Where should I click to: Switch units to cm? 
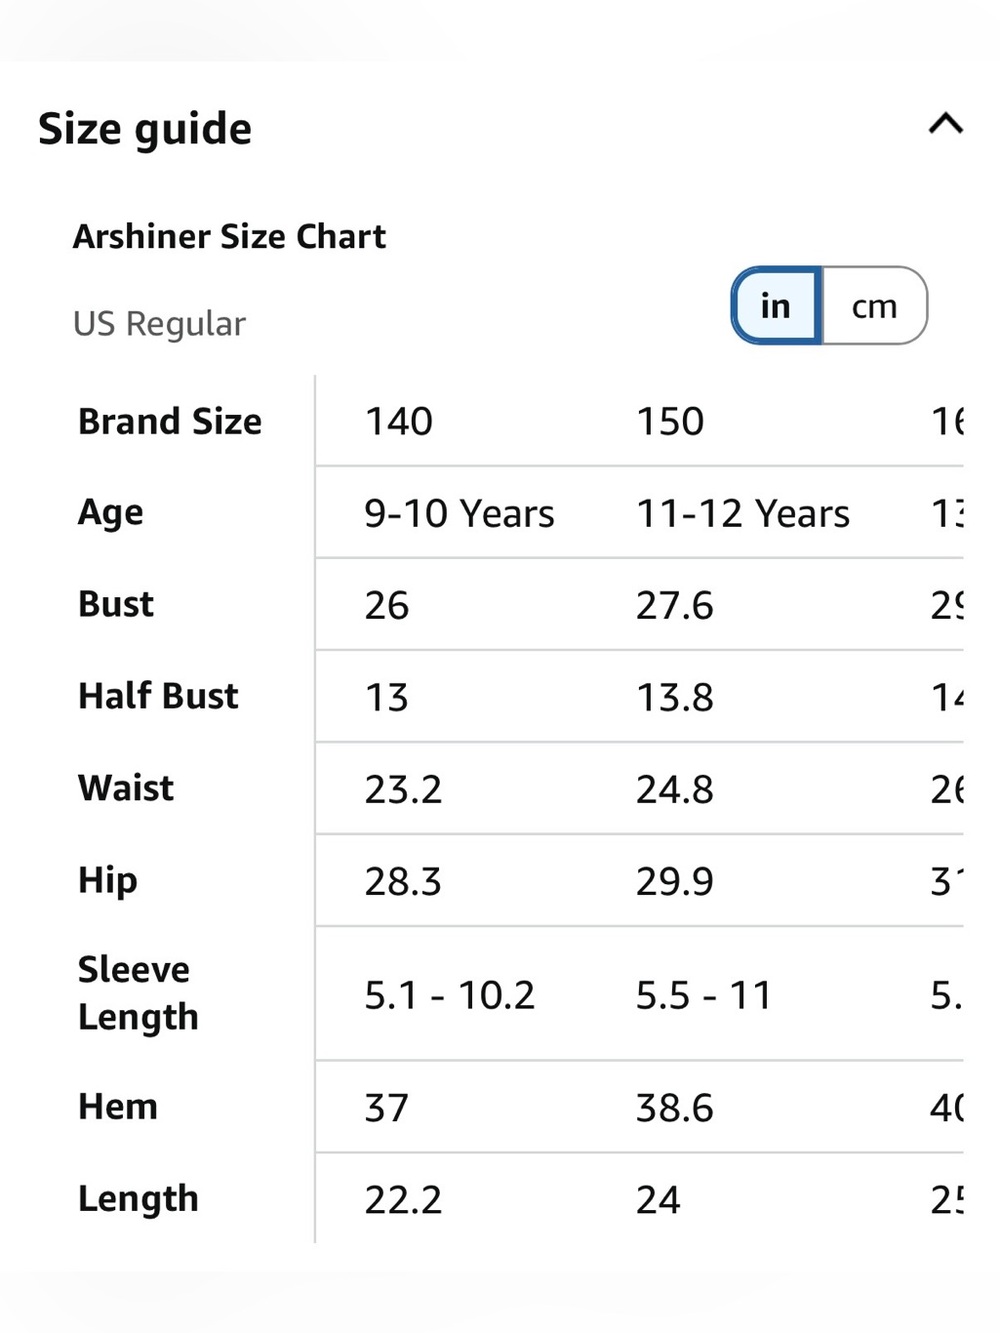click(x=875, y=306)
